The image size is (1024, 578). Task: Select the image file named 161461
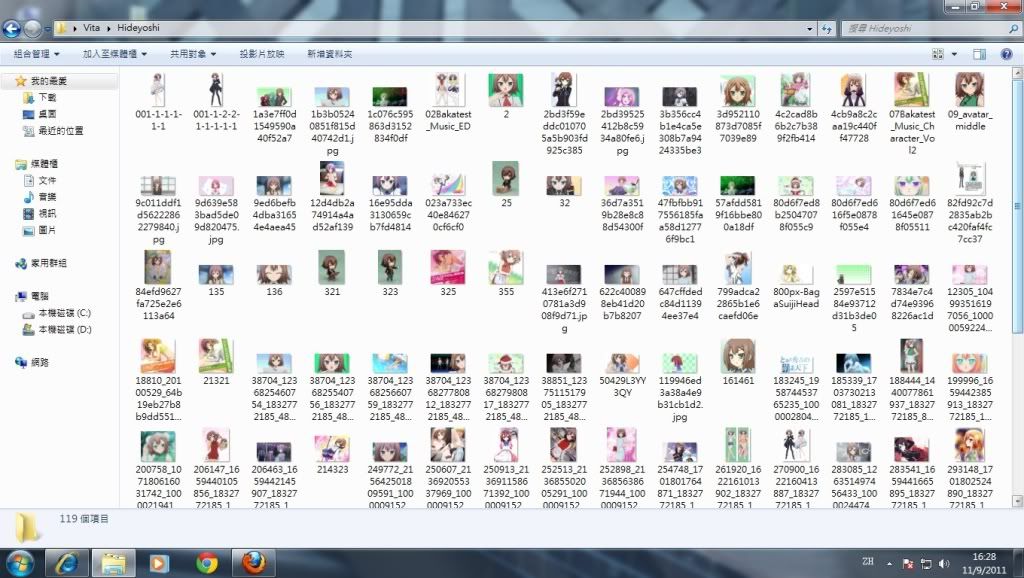[739, 362]
